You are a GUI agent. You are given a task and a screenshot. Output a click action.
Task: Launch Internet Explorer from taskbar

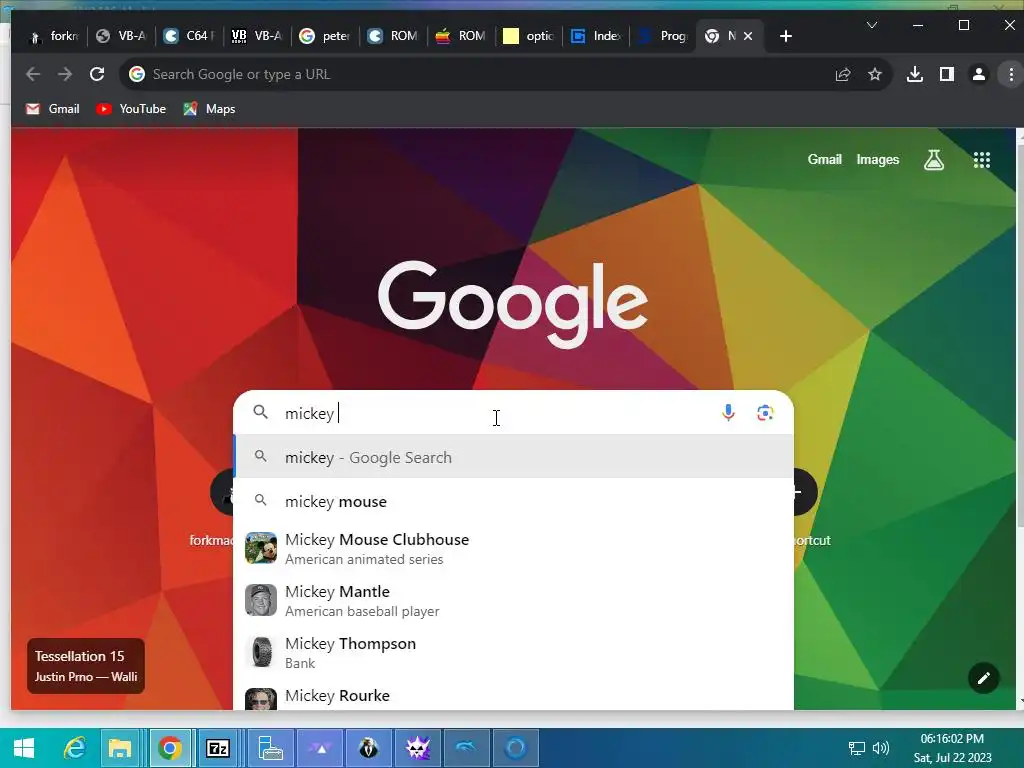pyautogui.click(x=75, y=748)
